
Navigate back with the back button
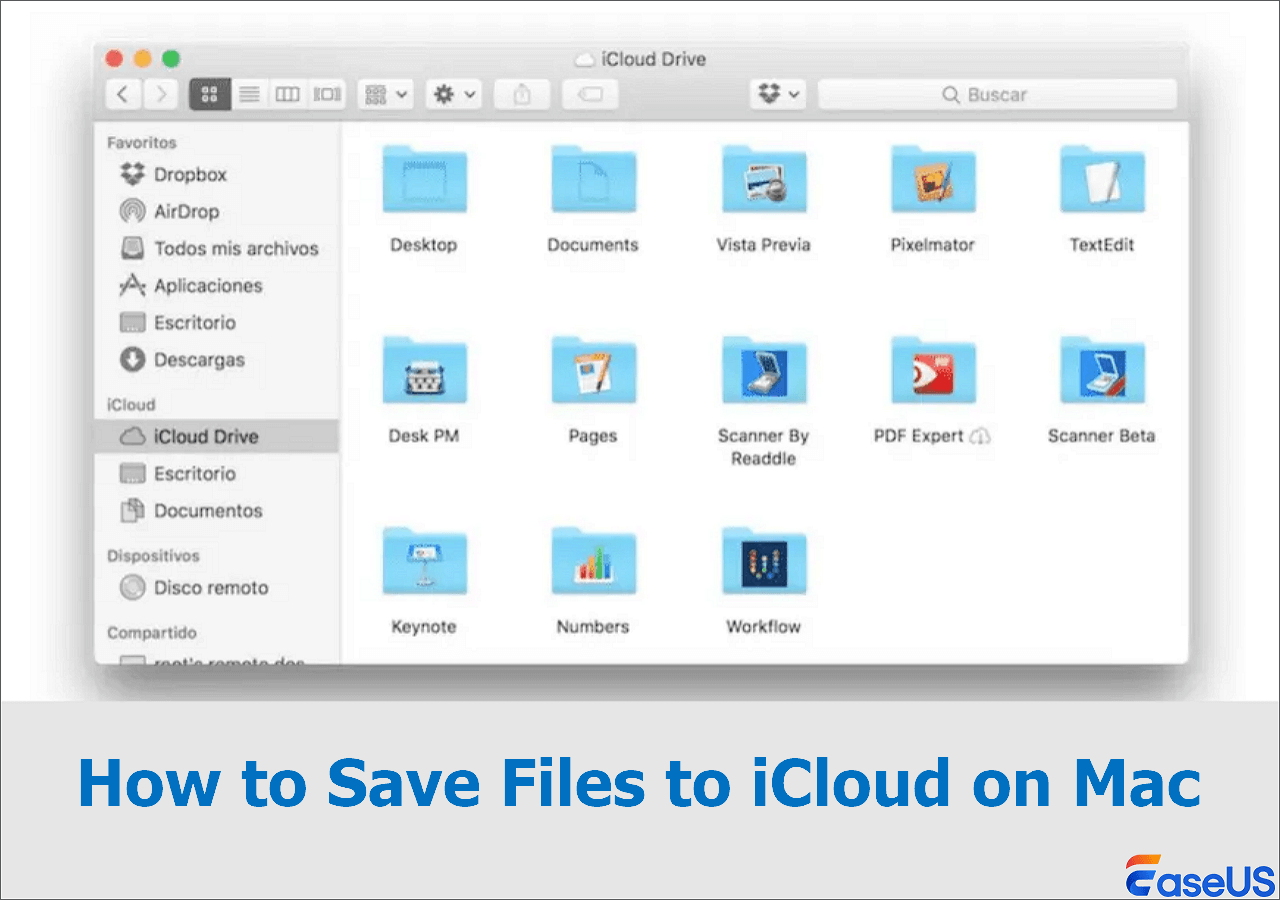point(122,94)
